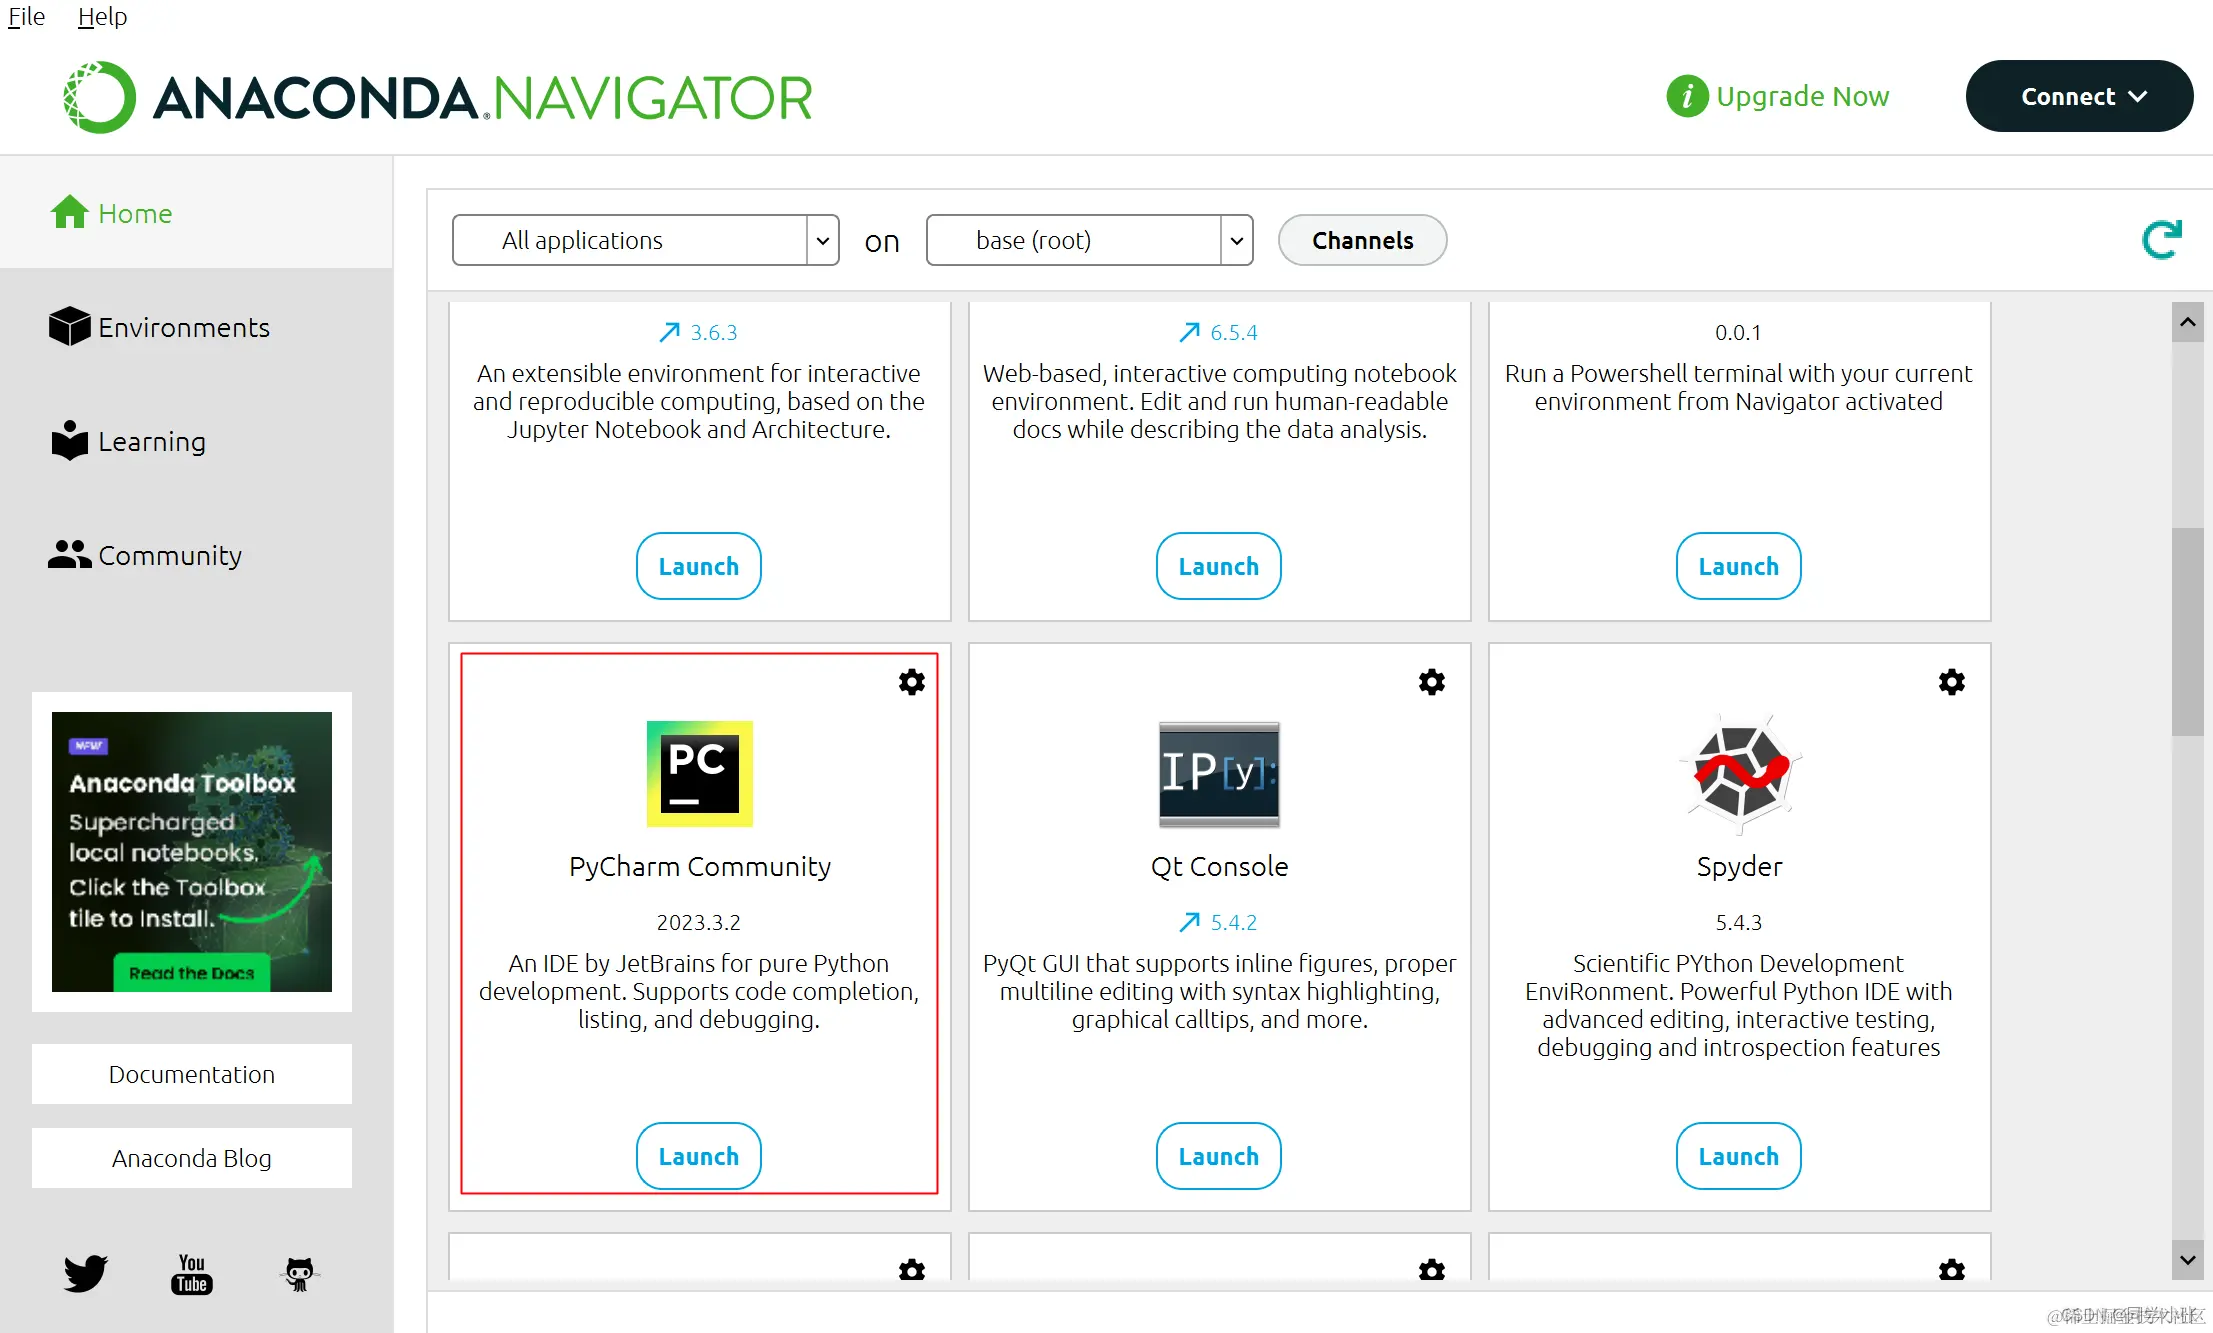The height and width of the screenshot is (1333, 2213).
Task: Launch the 3.6.3 JupyterLab-style app
Action: 699,565
